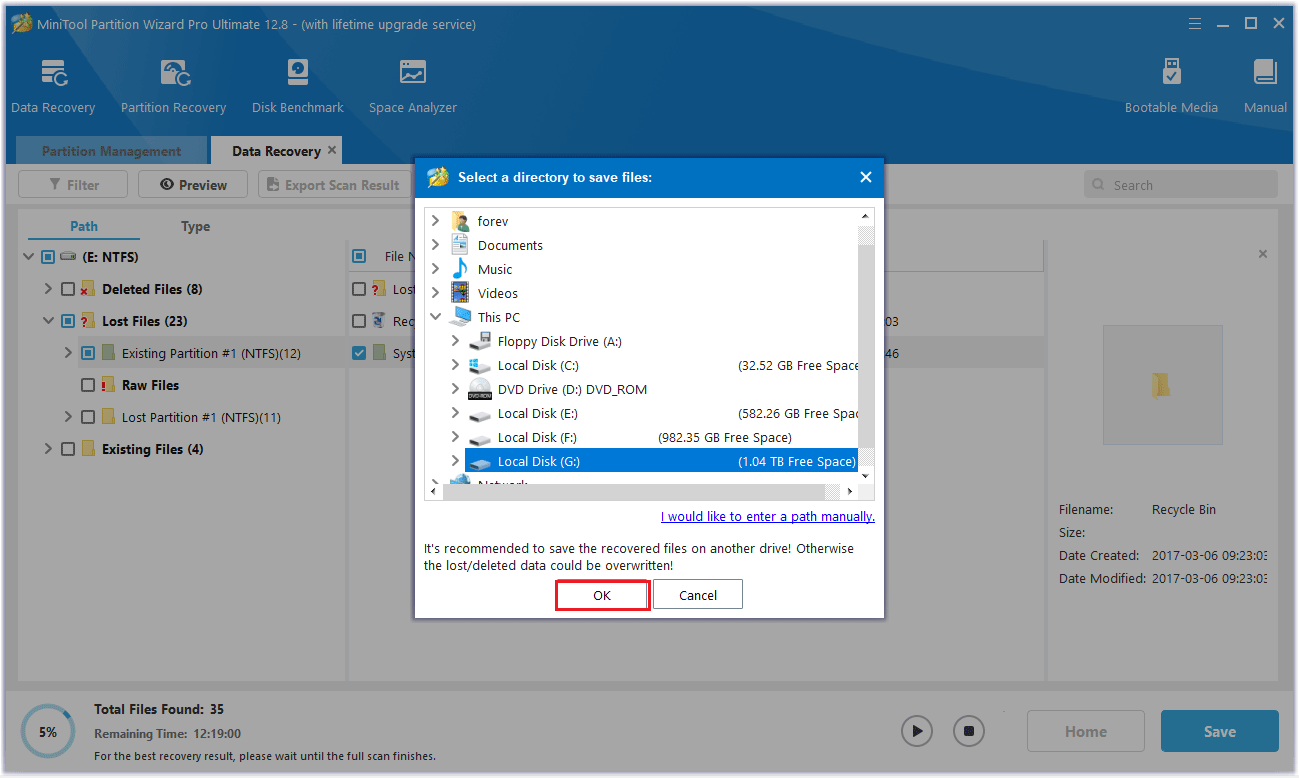Toggle Existing Partition #1 (NTFS)(12) checkbox

88,353
